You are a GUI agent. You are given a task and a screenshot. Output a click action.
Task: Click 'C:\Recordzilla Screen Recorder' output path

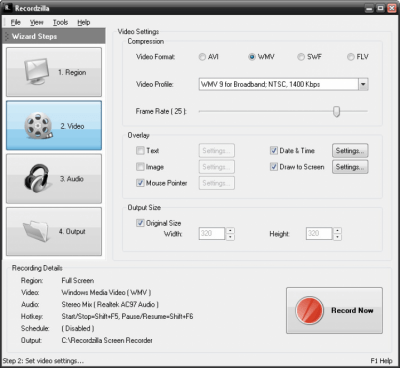tap(107, 340)
